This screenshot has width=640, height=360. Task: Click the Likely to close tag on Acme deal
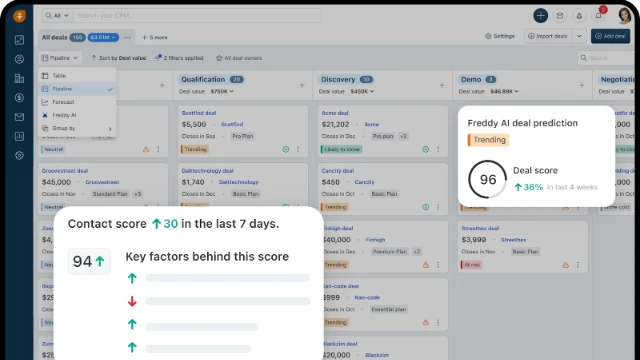click(342, 149)
